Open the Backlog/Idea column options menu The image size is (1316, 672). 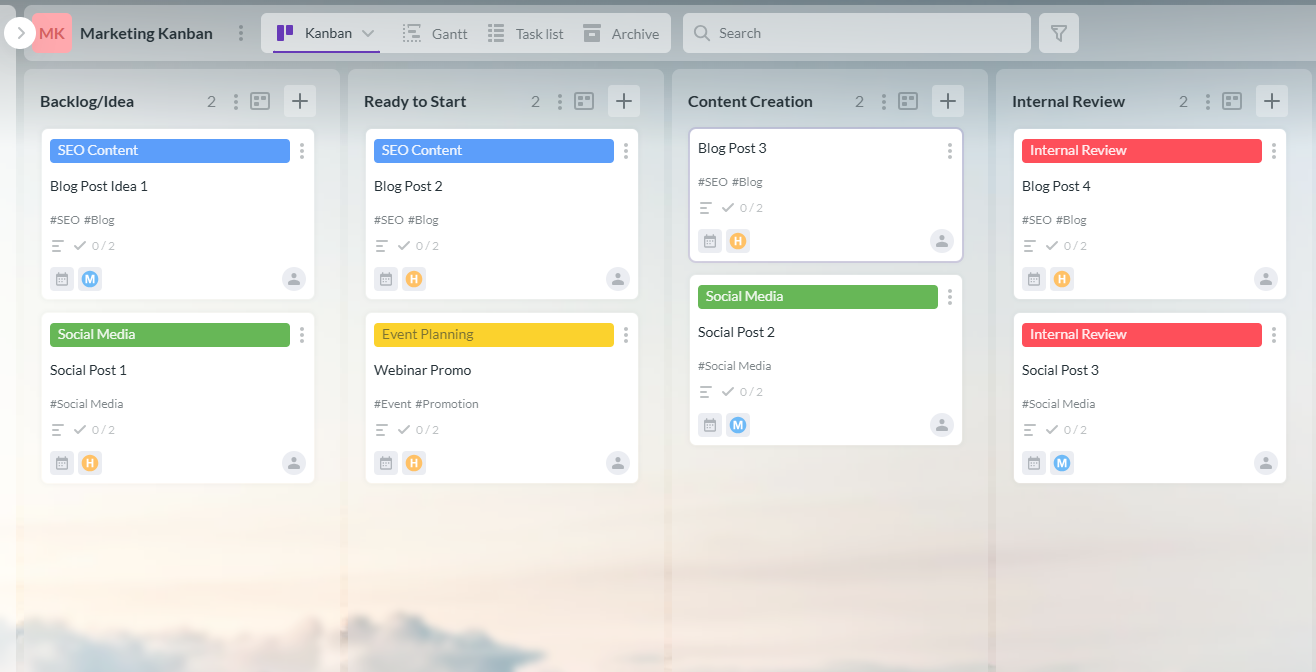coord(235,101)
